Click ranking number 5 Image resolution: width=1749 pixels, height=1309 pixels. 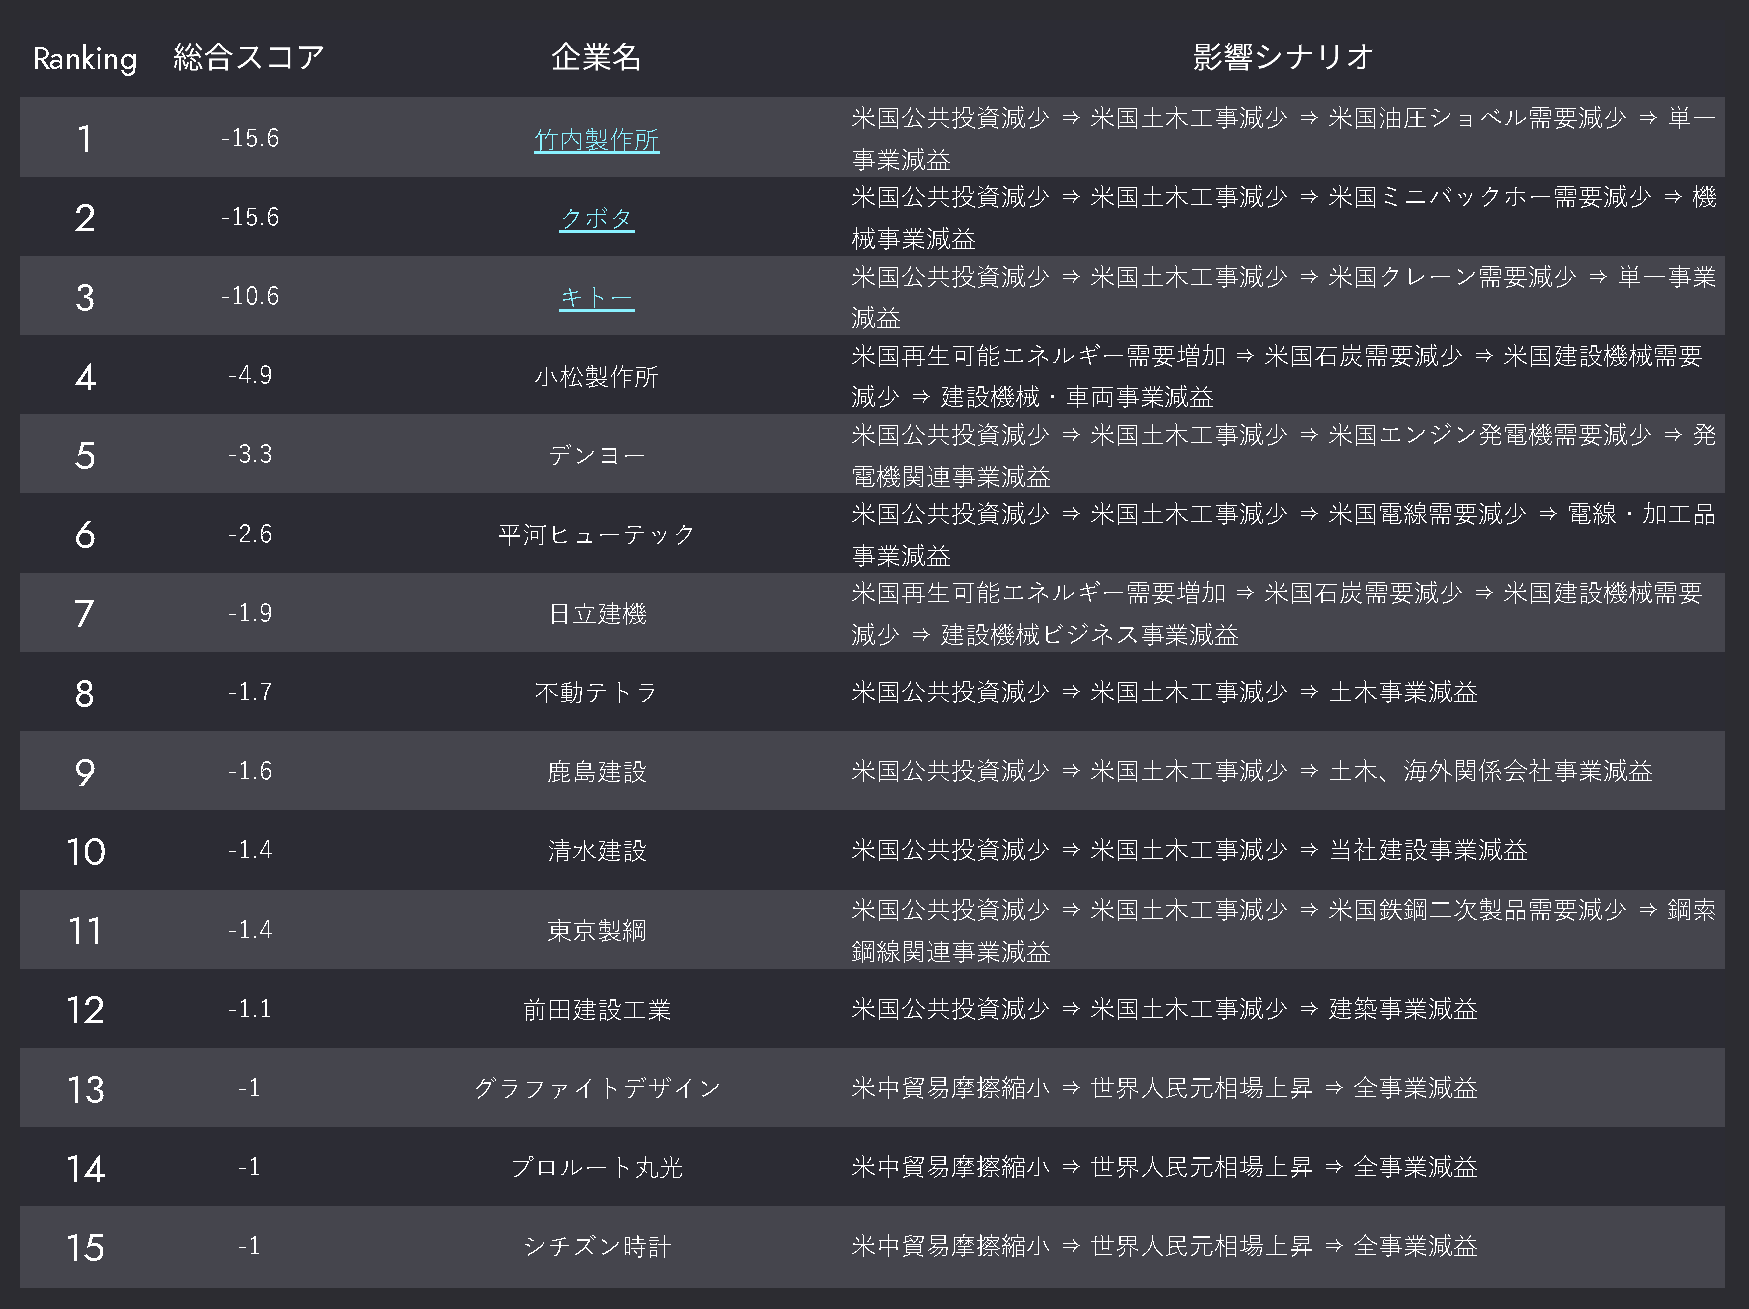click(85, 456)
